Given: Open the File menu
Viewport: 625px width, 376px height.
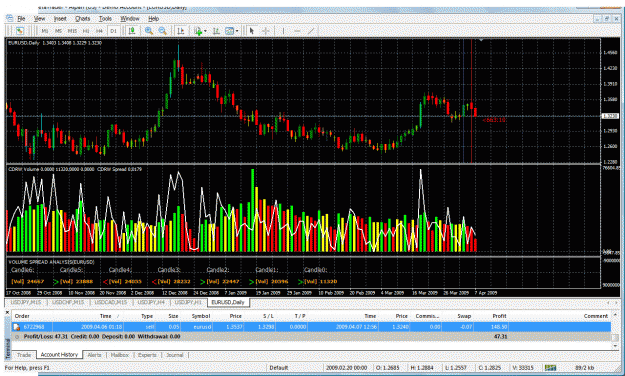Looking at the screenshot, I should [x=21, y=18].
